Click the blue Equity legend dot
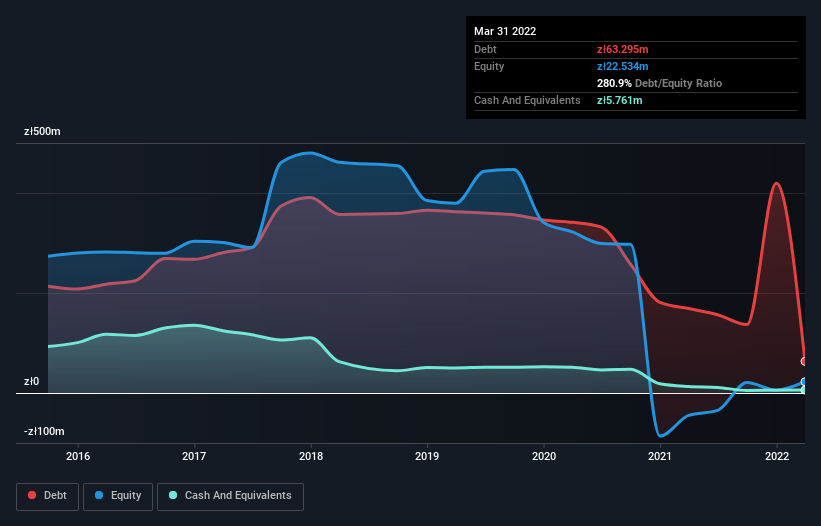This screenshot has height=526, width=821. coord(99,495)
